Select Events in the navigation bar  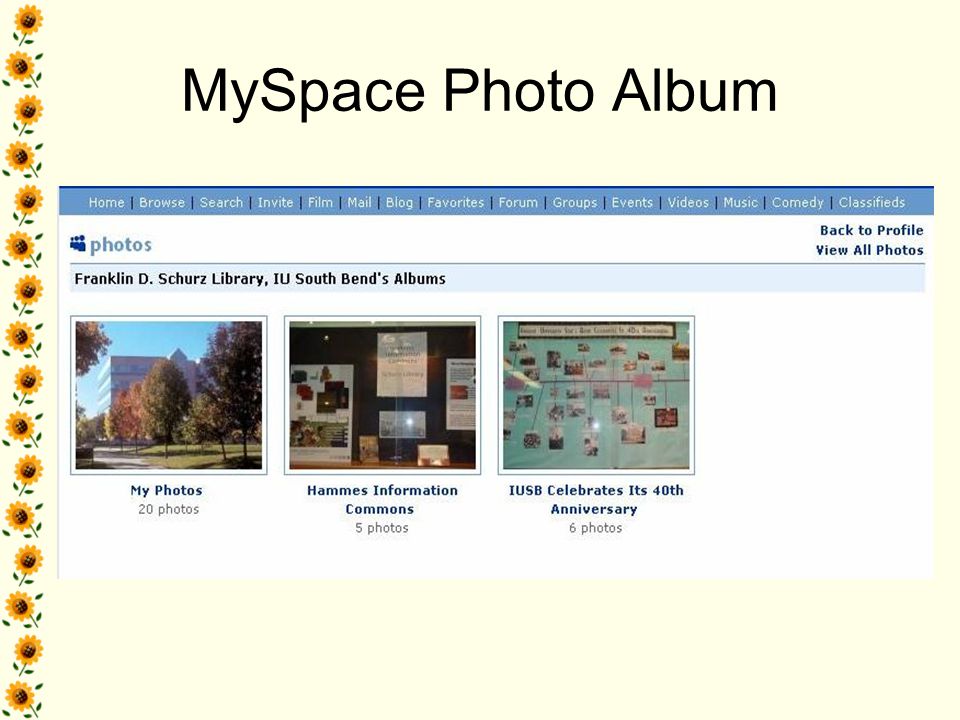point(632,203)
